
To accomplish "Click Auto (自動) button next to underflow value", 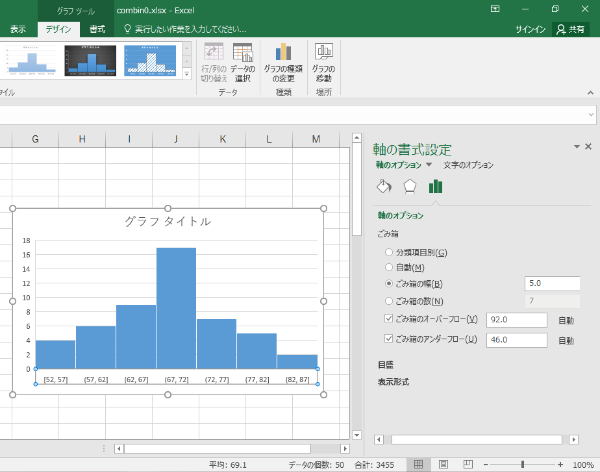I will coord(566,340).
